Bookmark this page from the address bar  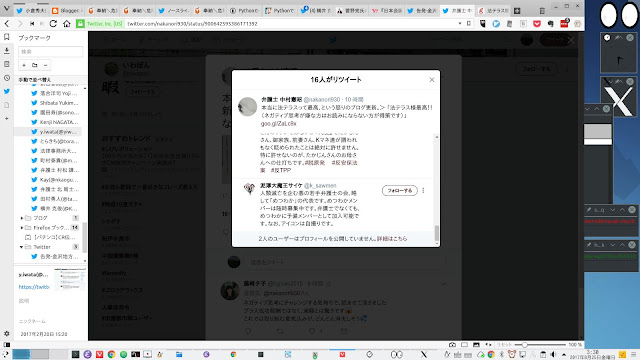[469, 24]
